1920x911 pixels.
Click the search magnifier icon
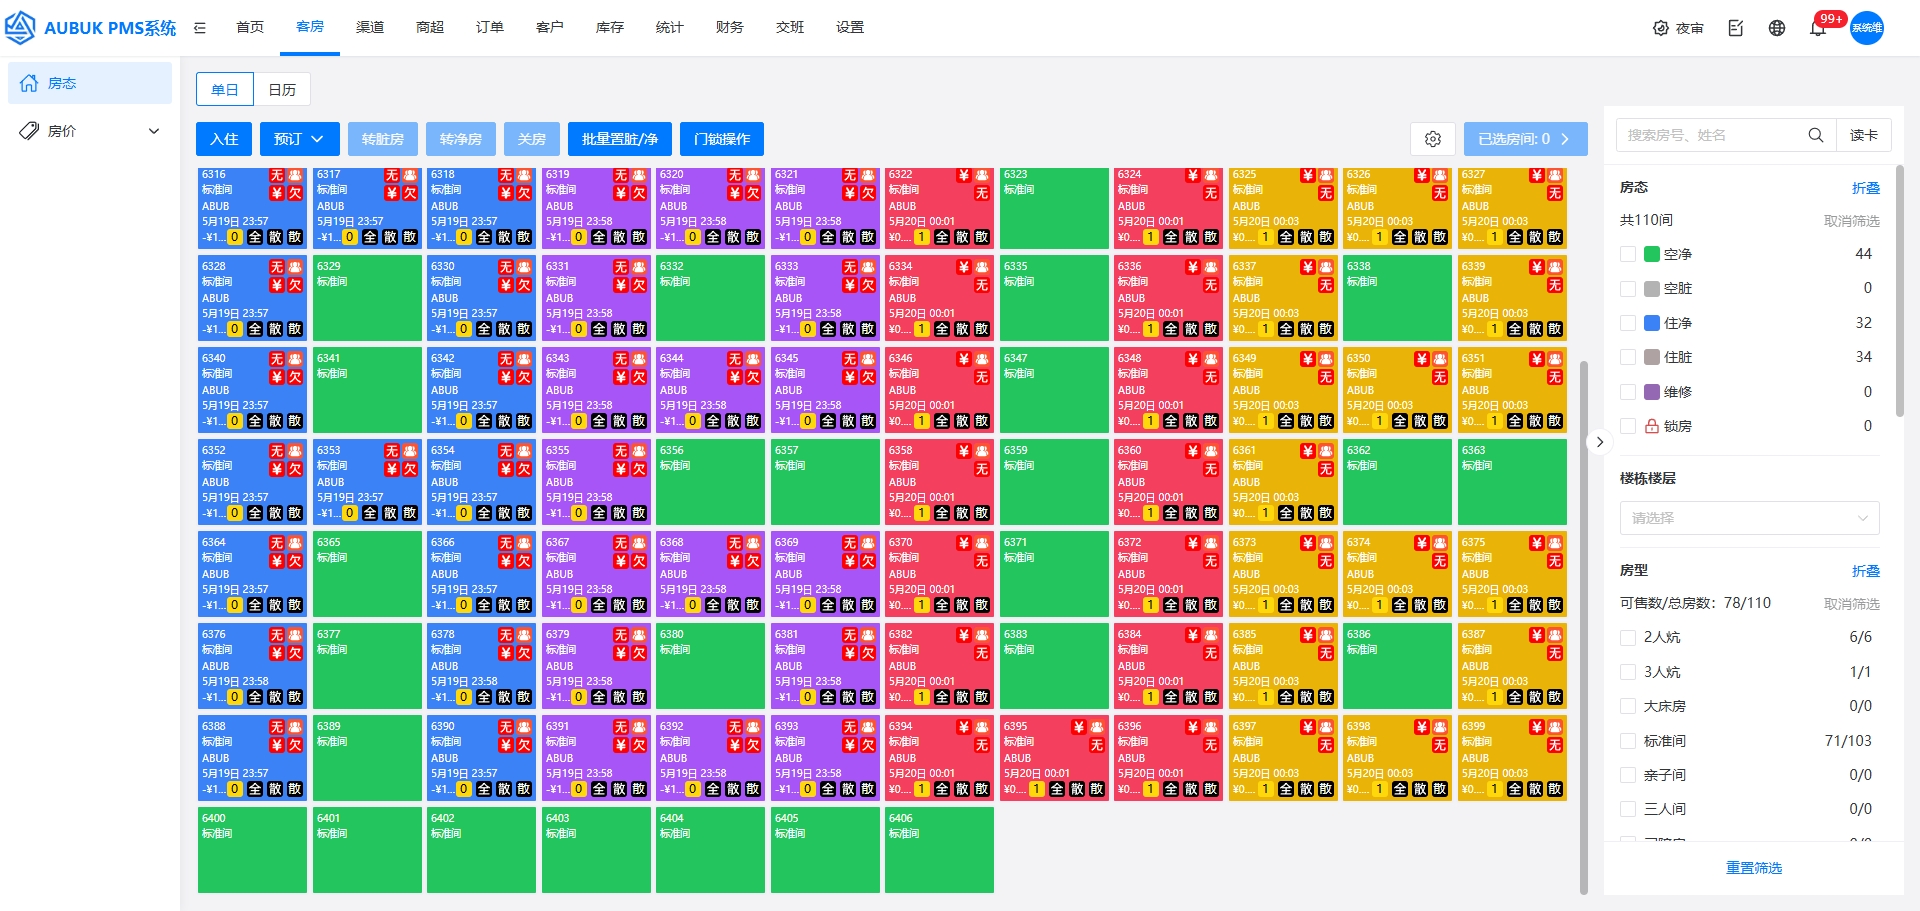click(1815, 135)
